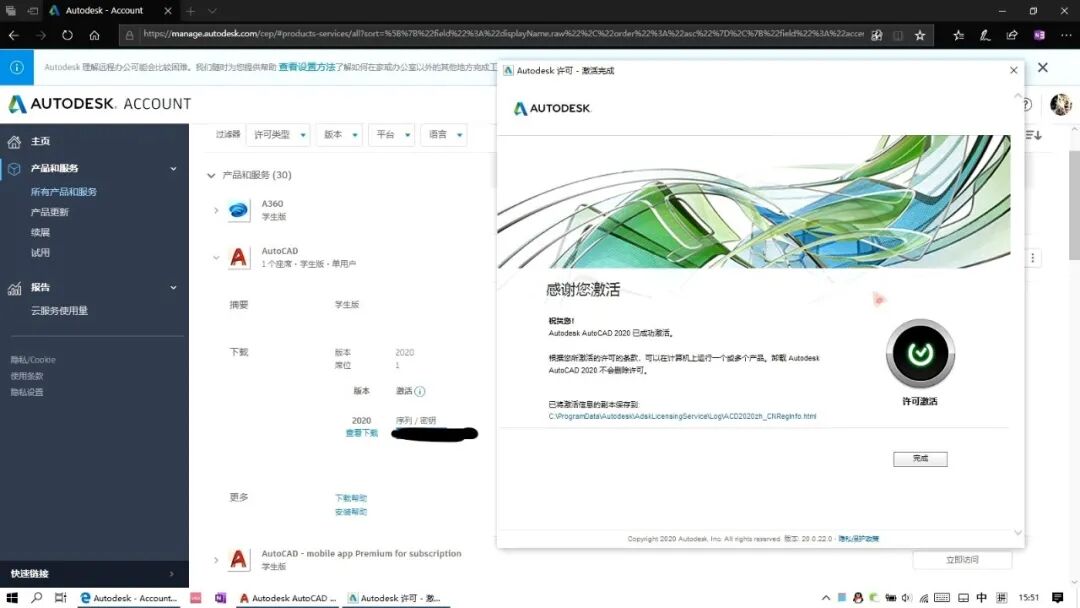Viewport: 1080px width, 608px height.
Task: Go to 主页 in sidebar
Action: coord(40,141)
